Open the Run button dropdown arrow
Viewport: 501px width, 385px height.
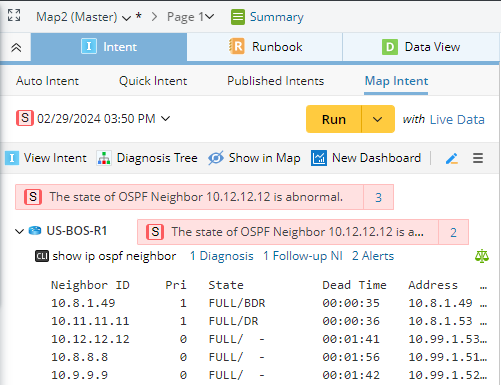tap(378, 119)
